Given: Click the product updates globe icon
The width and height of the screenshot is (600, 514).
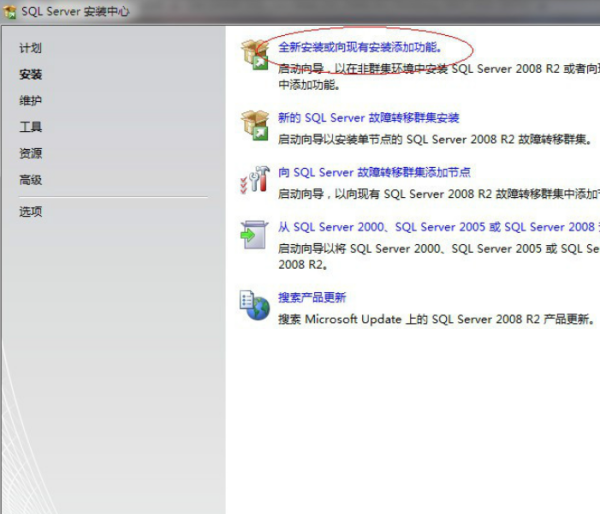Looking at the screenshot, I should (254, 305).
